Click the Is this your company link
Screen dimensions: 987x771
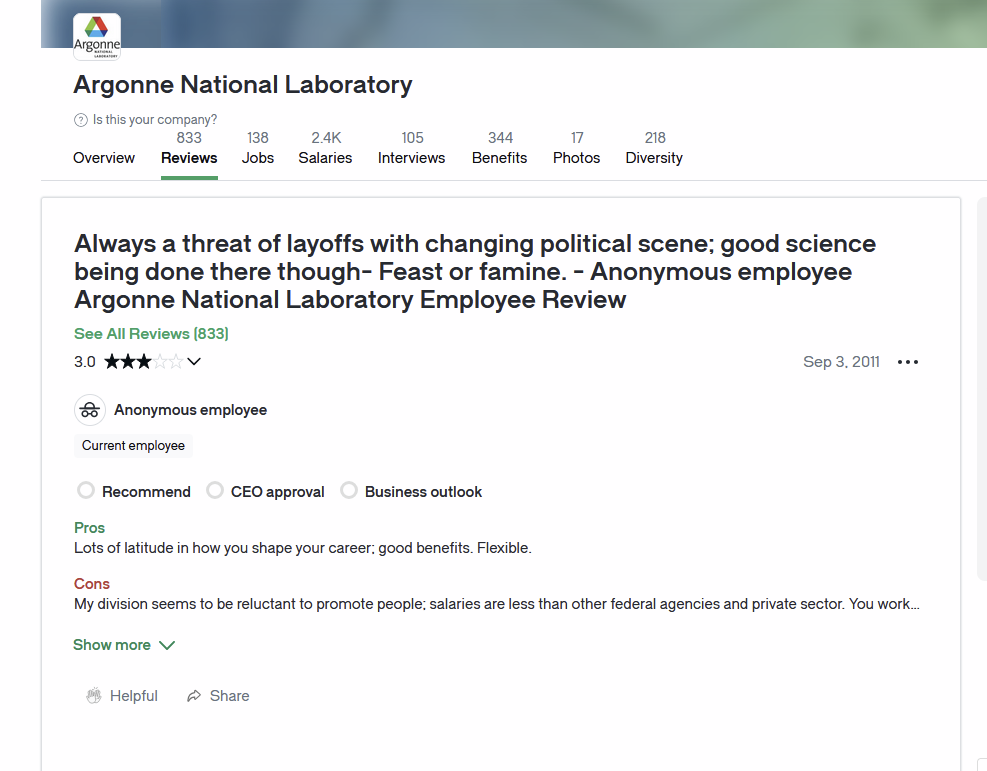click(154, 120)
